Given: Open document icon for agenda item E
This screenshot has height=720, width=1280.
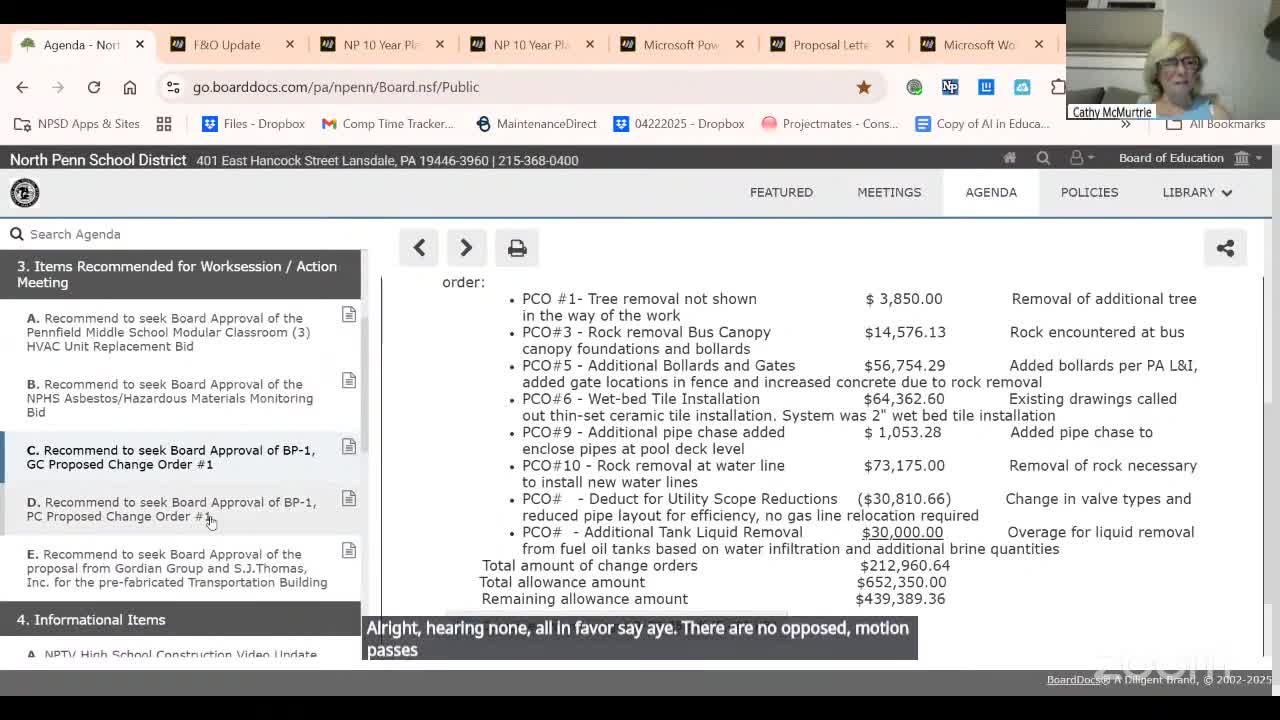Looking at the screenshot, I should pyautogui.click(x=349, y=551).
